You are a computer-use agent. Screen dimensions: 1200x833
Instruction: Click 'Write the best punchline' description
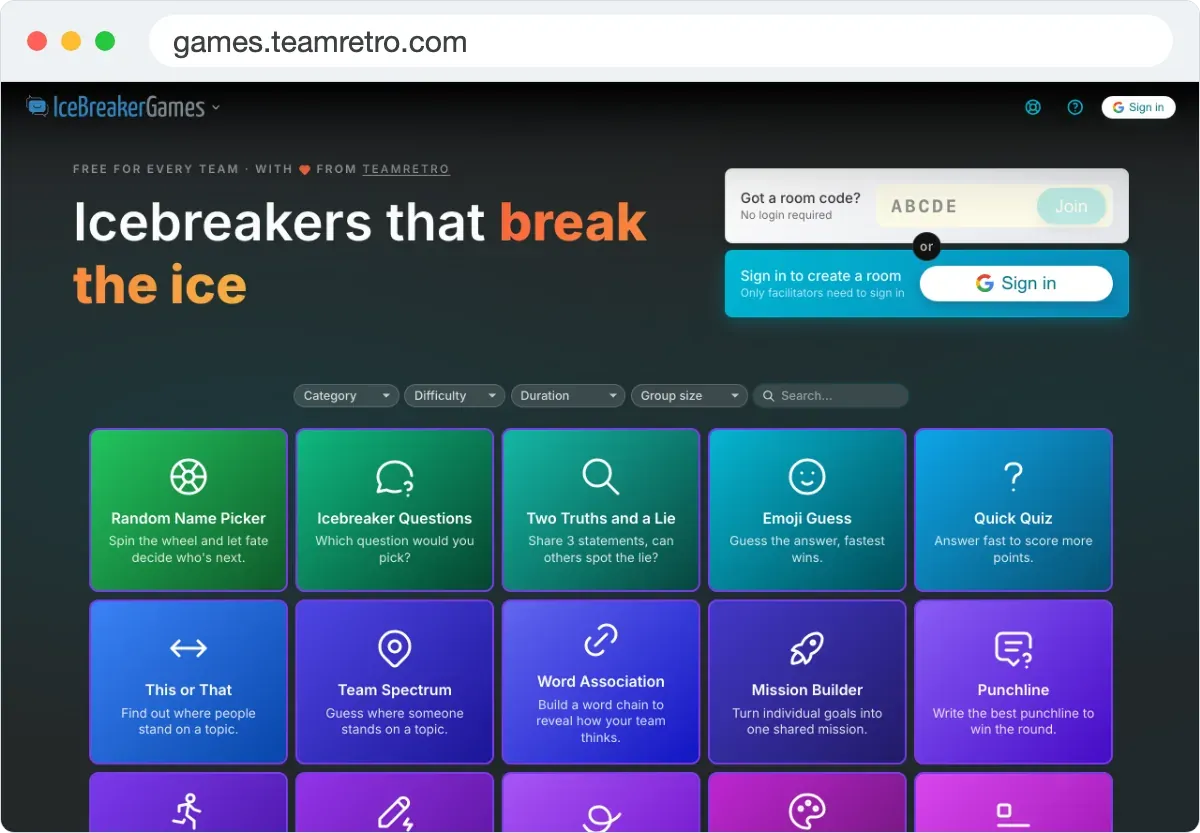(x=1013, y=721)
